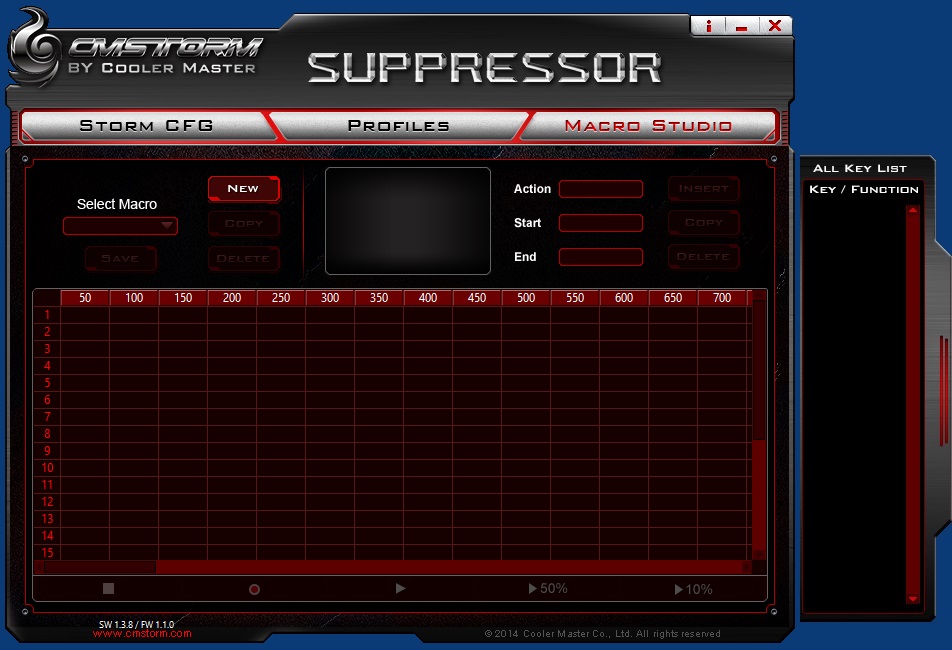Viewport: 952px width, 650px height.
Task: Click the key list scroll down arrow
Action: coord(913,599)
